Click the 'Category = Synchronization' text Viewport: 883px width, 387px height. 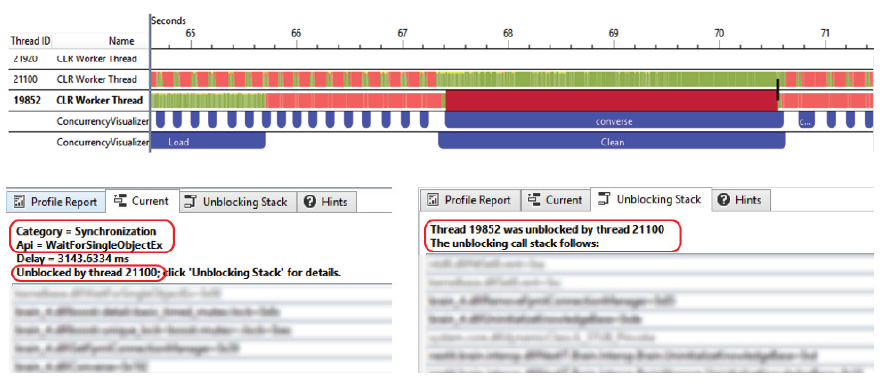(x=86, y=231)
